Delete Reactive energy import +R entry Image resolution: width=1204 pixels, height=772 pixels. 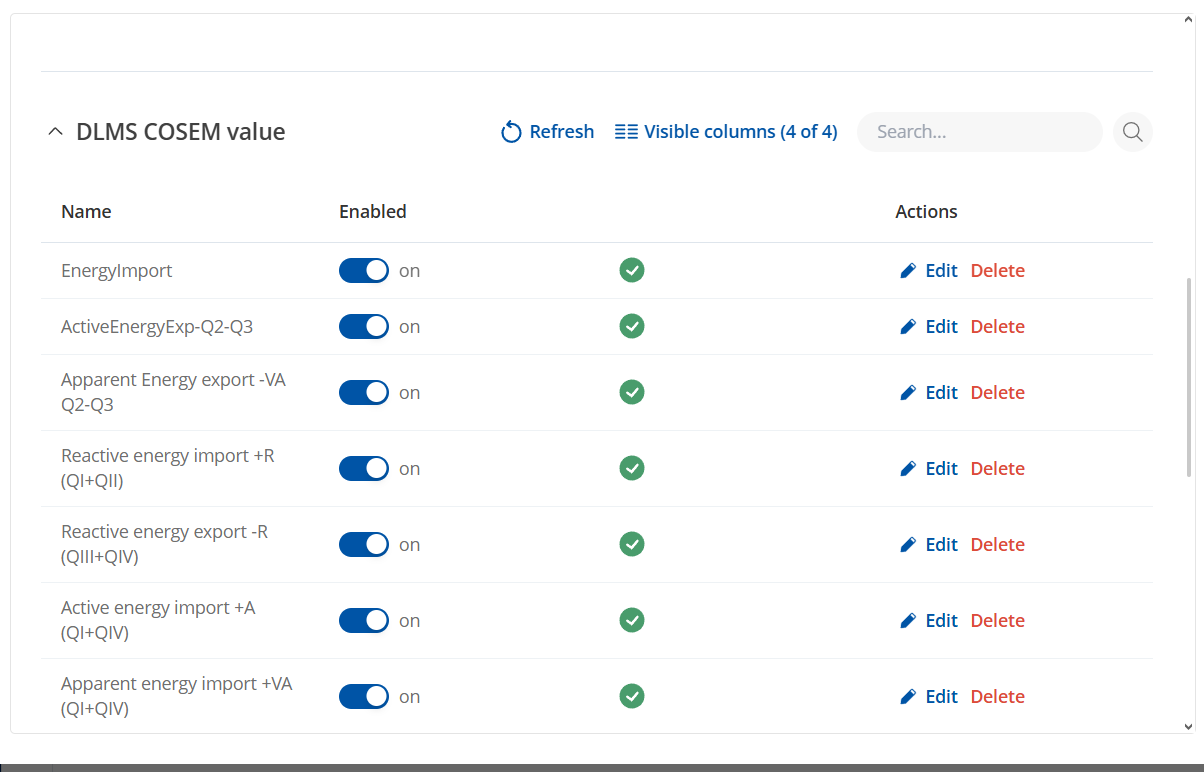(998, 469)
